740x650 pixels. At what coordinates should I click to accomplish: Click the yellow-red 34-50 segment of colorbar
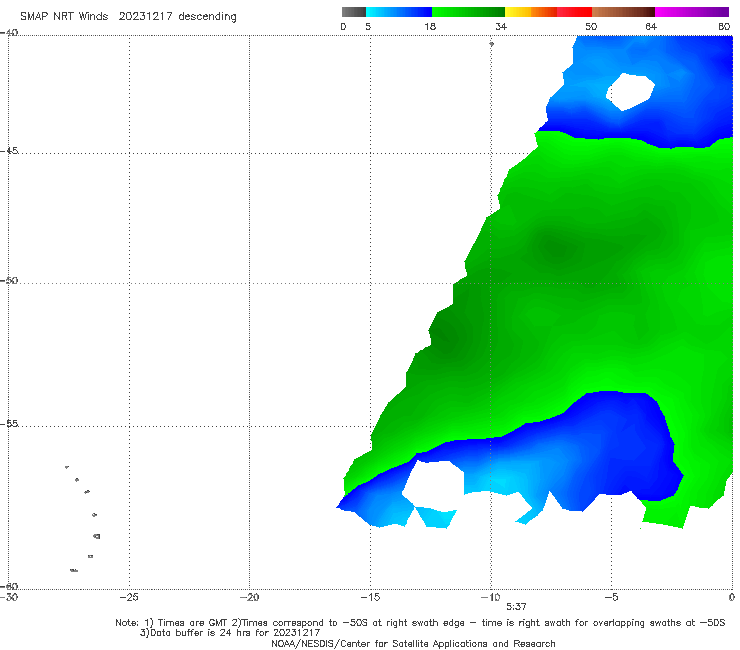coord(548,12)
